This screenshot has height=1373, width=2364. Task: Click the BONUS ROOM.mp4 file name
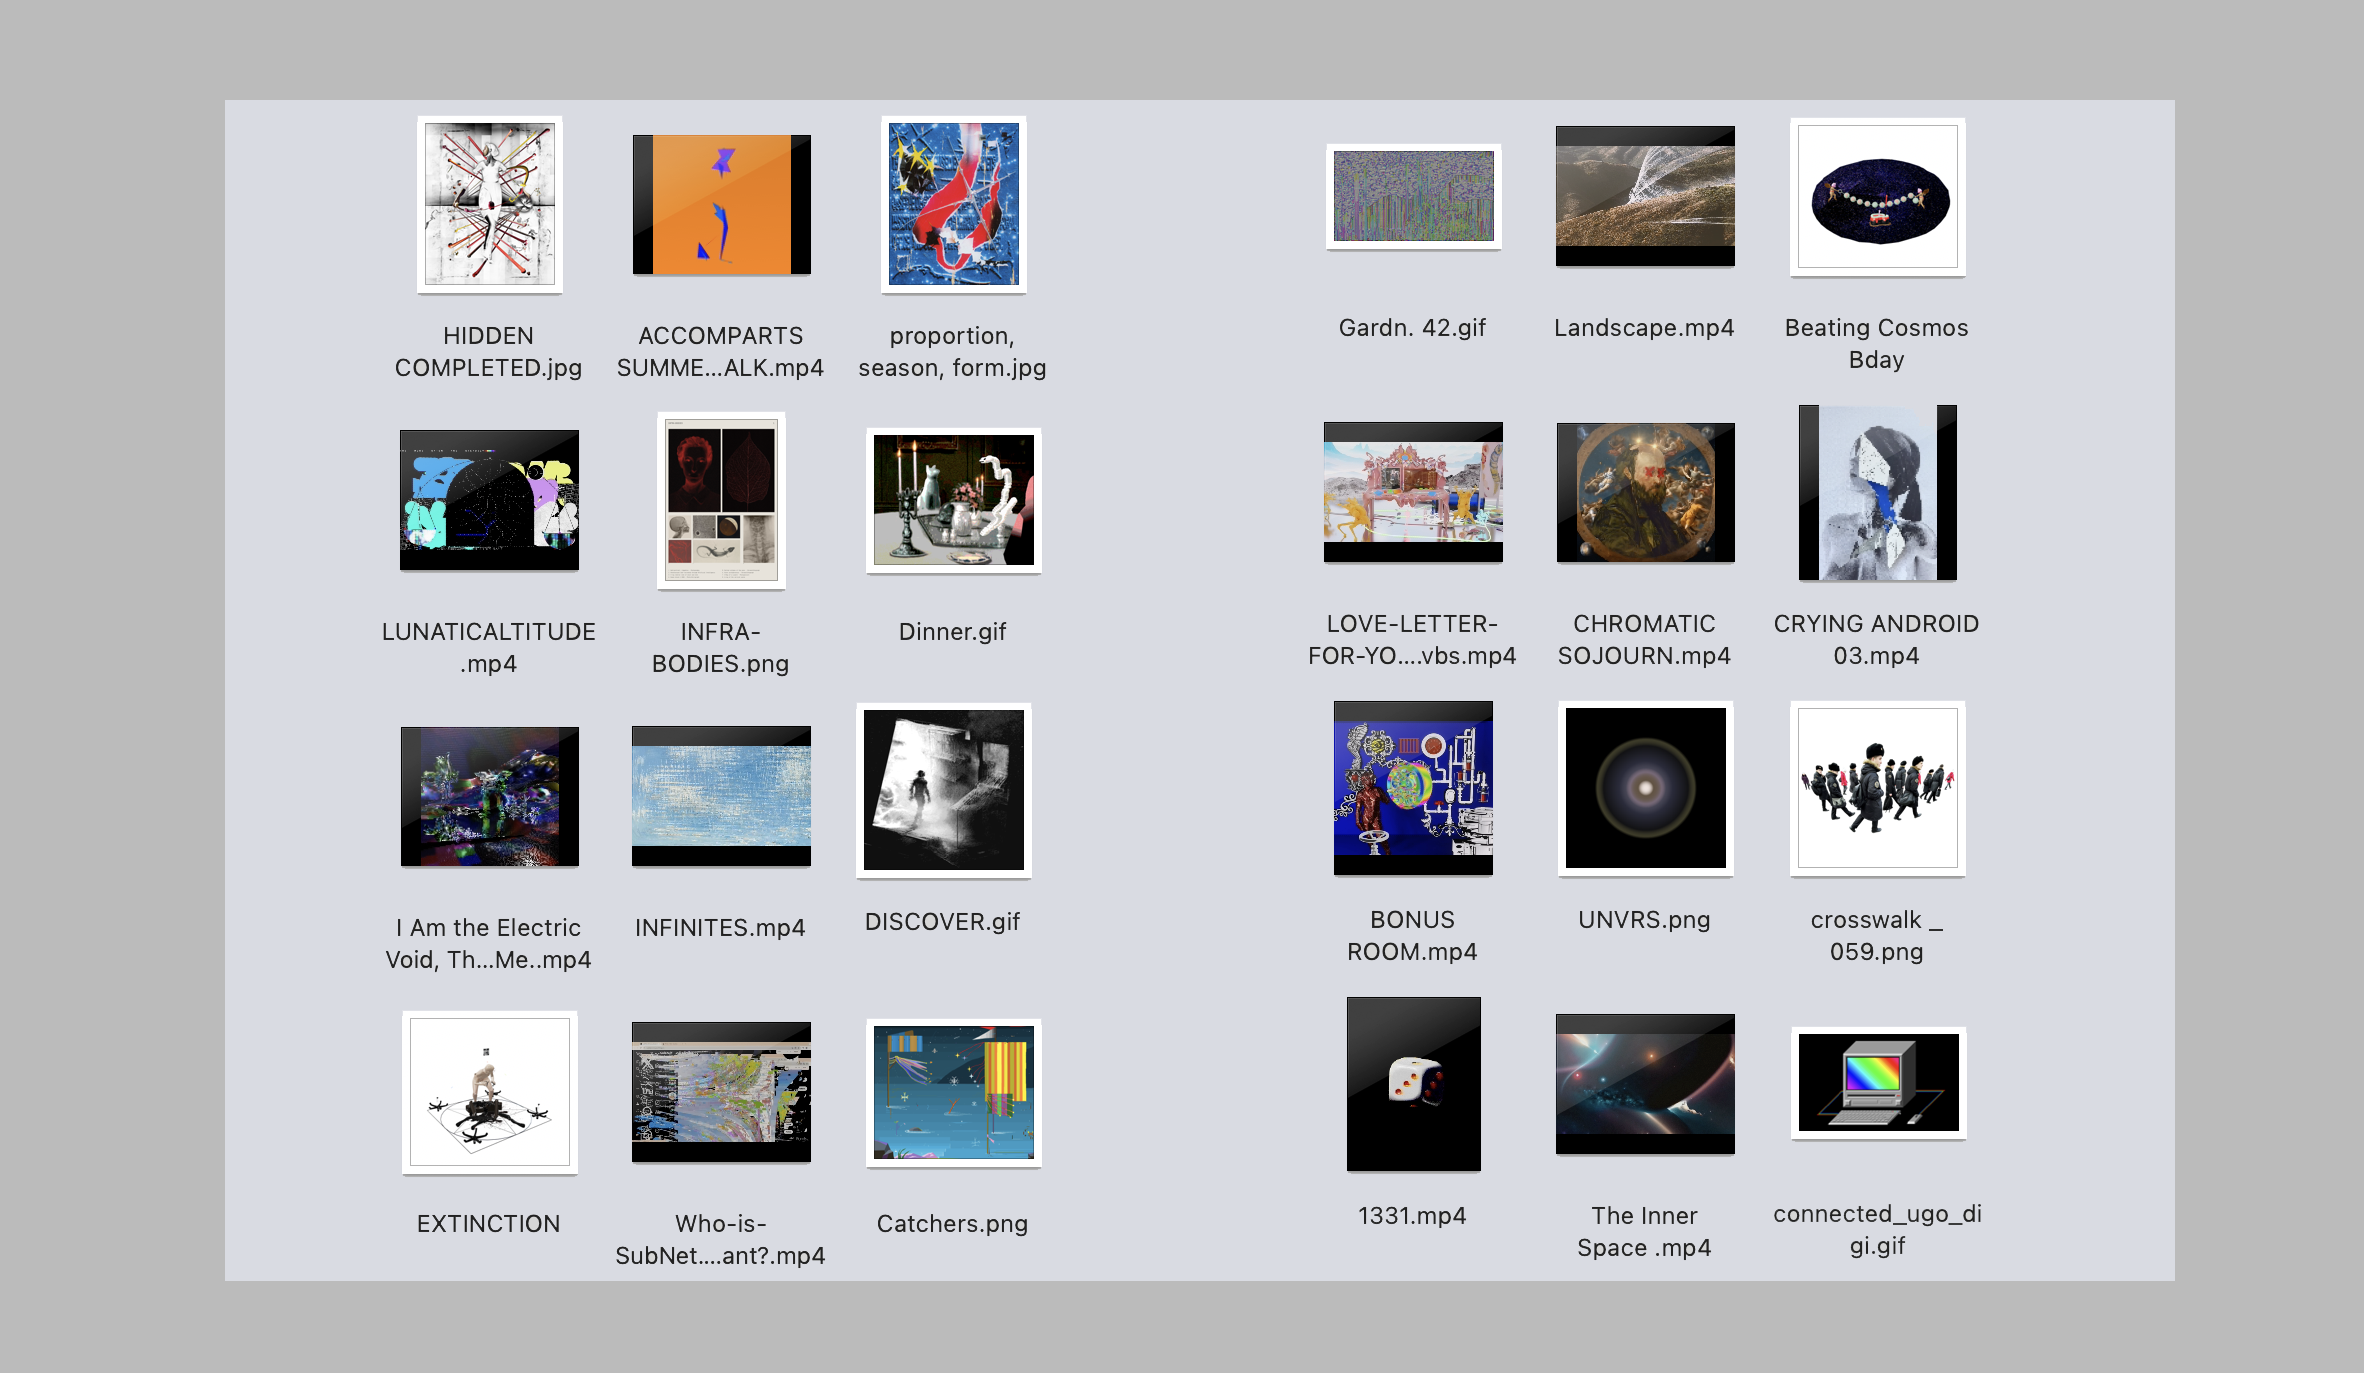coord(1413,936)
